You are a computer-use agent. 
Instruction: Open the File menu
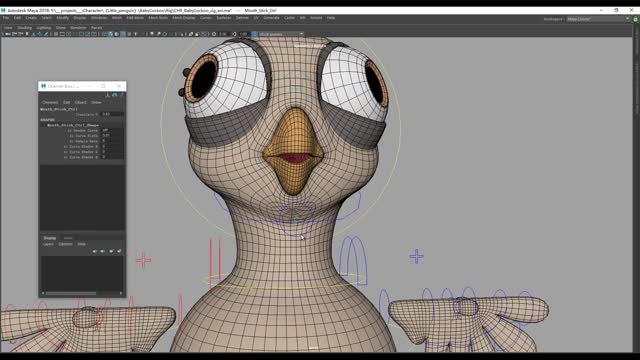6,18
